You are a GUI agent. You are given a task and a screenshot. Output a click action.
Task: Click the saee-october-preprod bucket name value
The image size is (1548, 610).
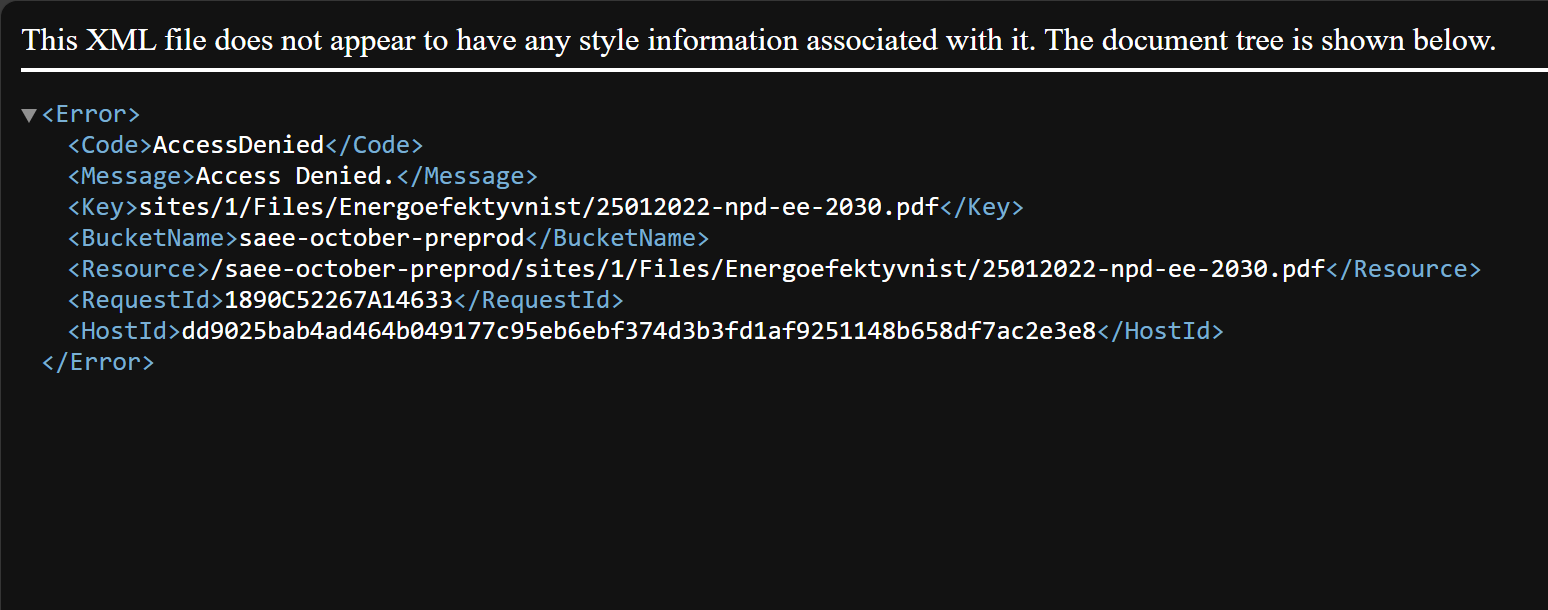pos(382,238)
